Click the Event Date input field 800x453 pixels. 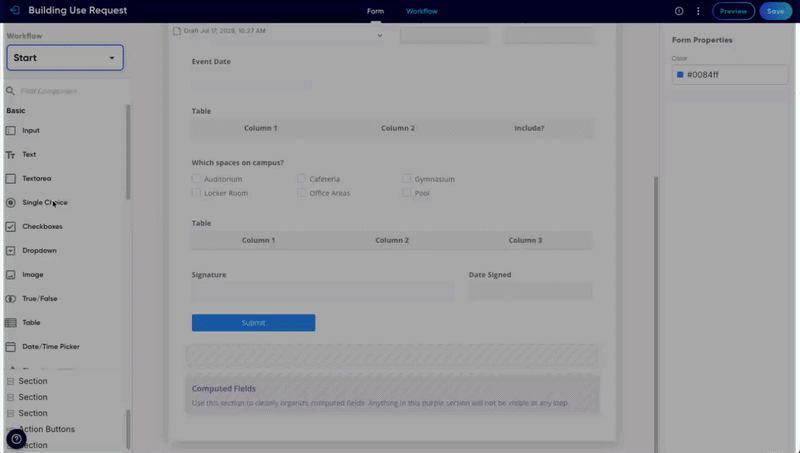(x=252, y=85)
